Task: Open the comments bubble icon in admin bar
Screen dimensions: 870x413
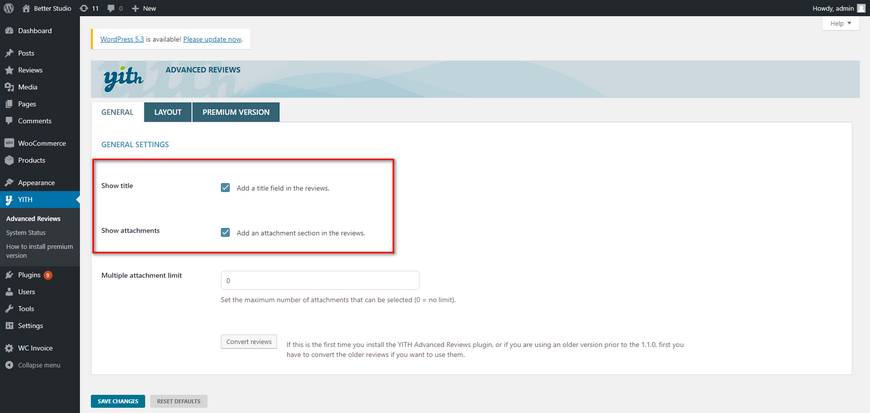Action: point(111,8)
